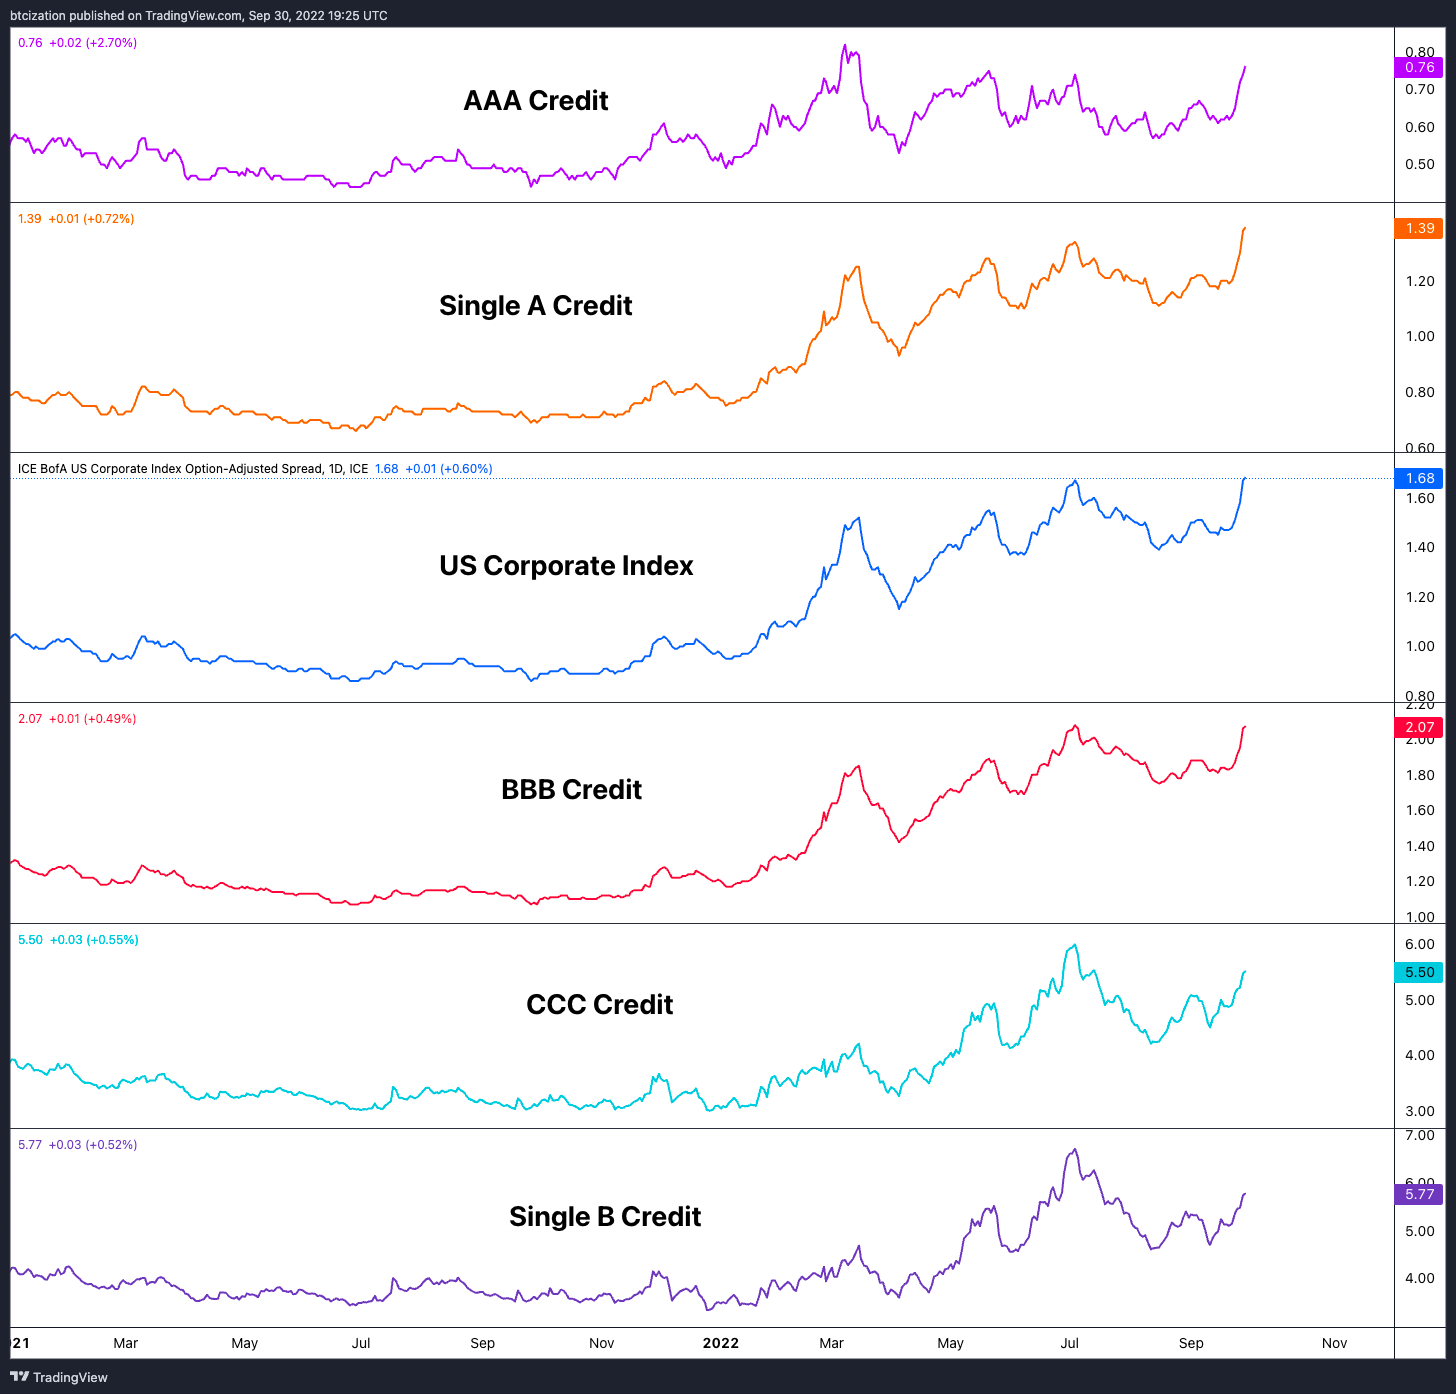Click the BBB Credit 2.07 price flag
1456x1394 pixels.
1418,727
